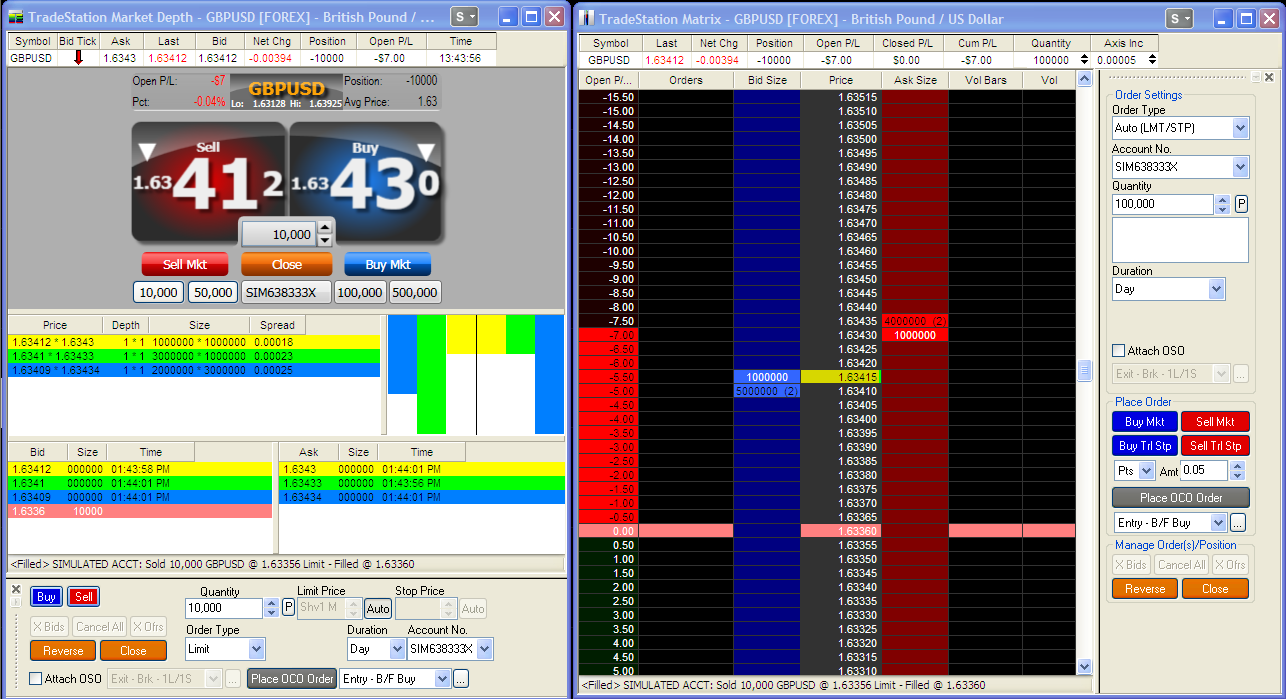Tick Attach OSO checkbox in Market Depth
The image size is (1286, 699).
click(36, 678)
